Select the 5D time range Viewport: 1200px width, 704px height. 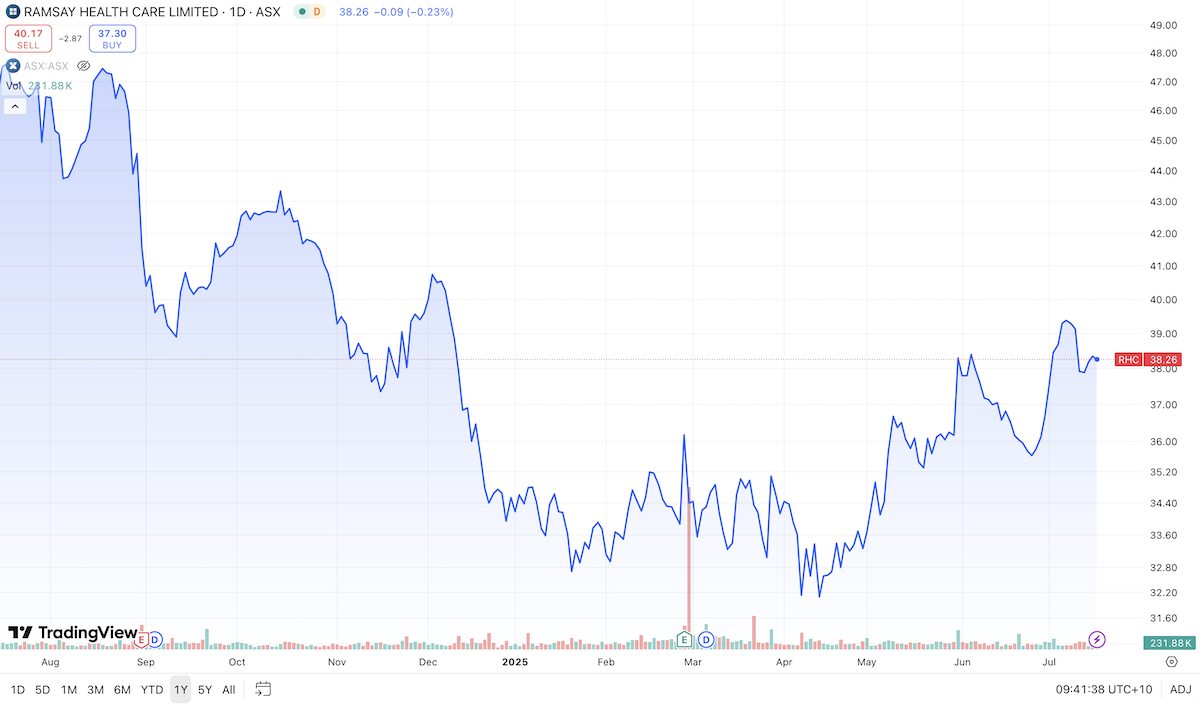pyautogui.click(x=43, y=689)
